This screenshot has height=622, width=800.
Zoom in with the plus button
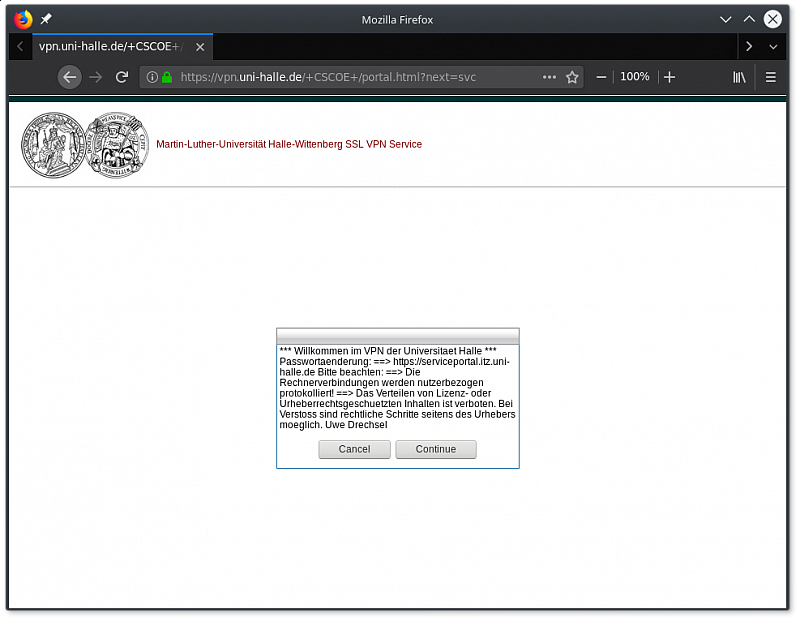[x=669, y=77]
